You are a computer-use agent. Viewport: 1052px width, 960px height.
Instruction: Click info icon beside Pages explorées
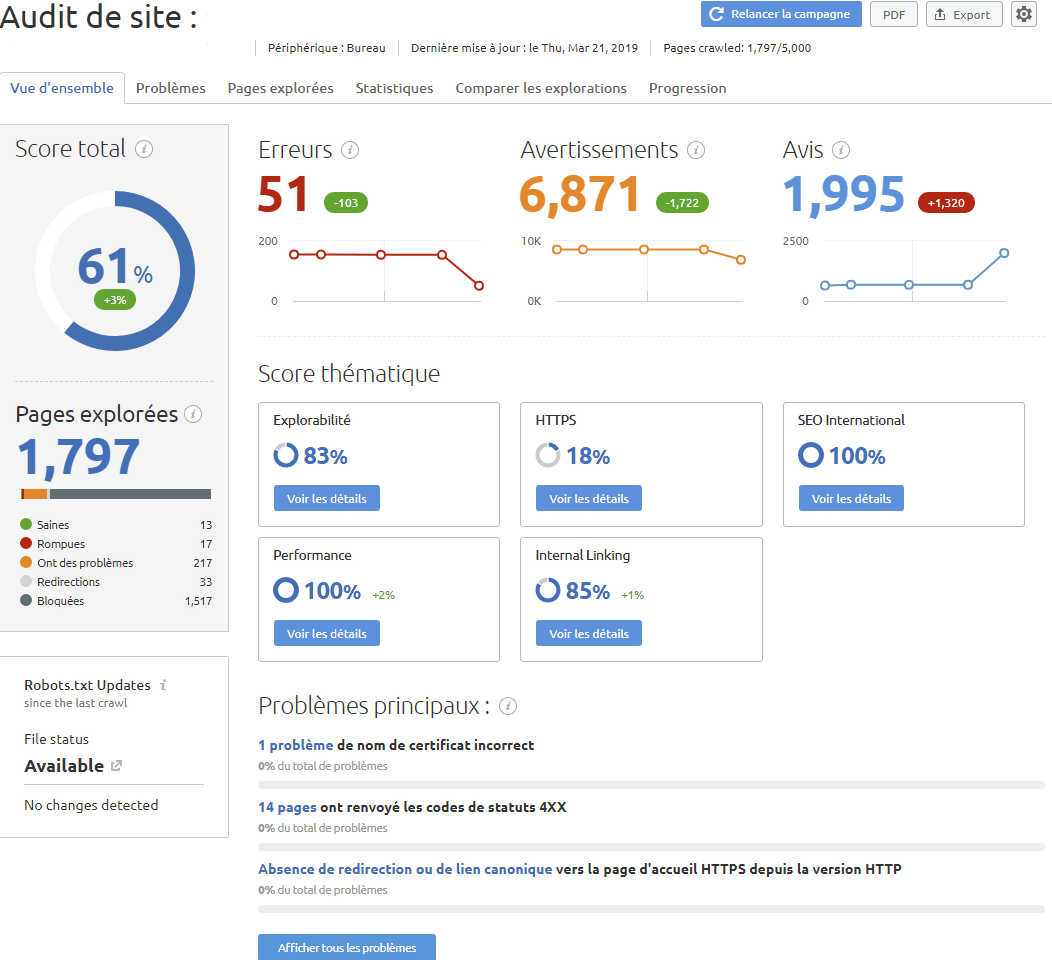click(x=194, y=414)
